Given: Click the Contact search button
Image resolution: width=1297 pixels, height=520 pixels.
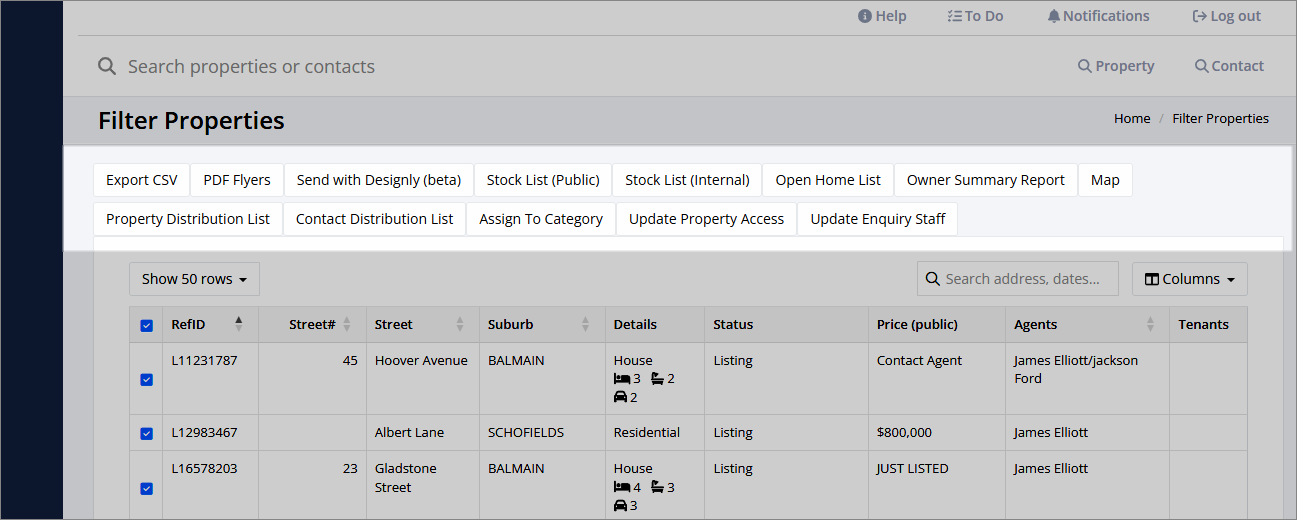Looking at the screenshot, I should (1229, 66).
